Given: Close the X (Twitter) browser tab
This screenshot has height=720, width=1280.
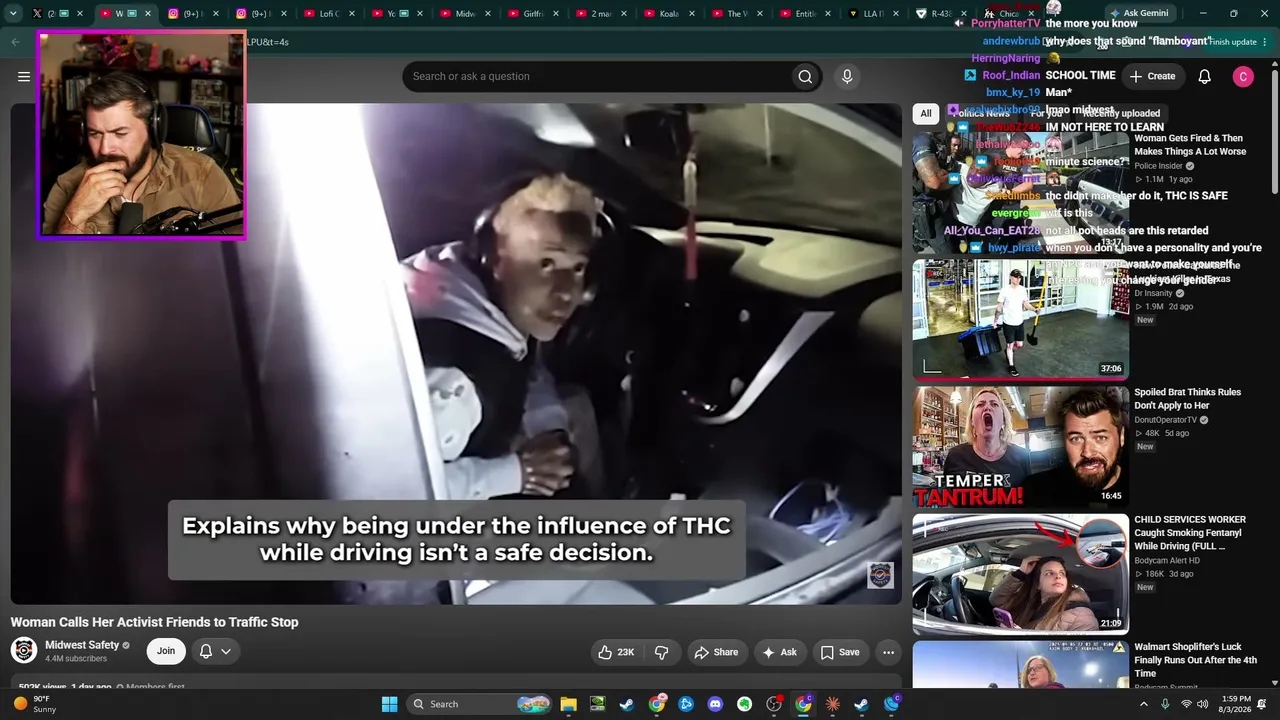Looking at the screenshot, I should click(x=79, y=14).
